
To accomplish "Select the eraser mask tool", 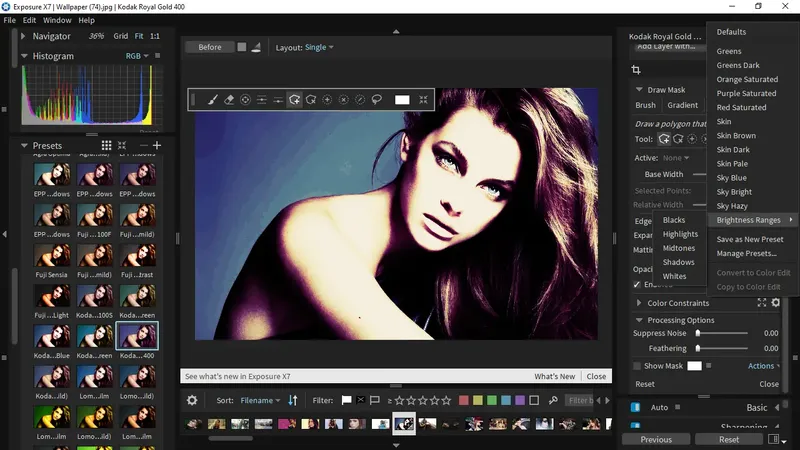I will [x=229, y=100].
